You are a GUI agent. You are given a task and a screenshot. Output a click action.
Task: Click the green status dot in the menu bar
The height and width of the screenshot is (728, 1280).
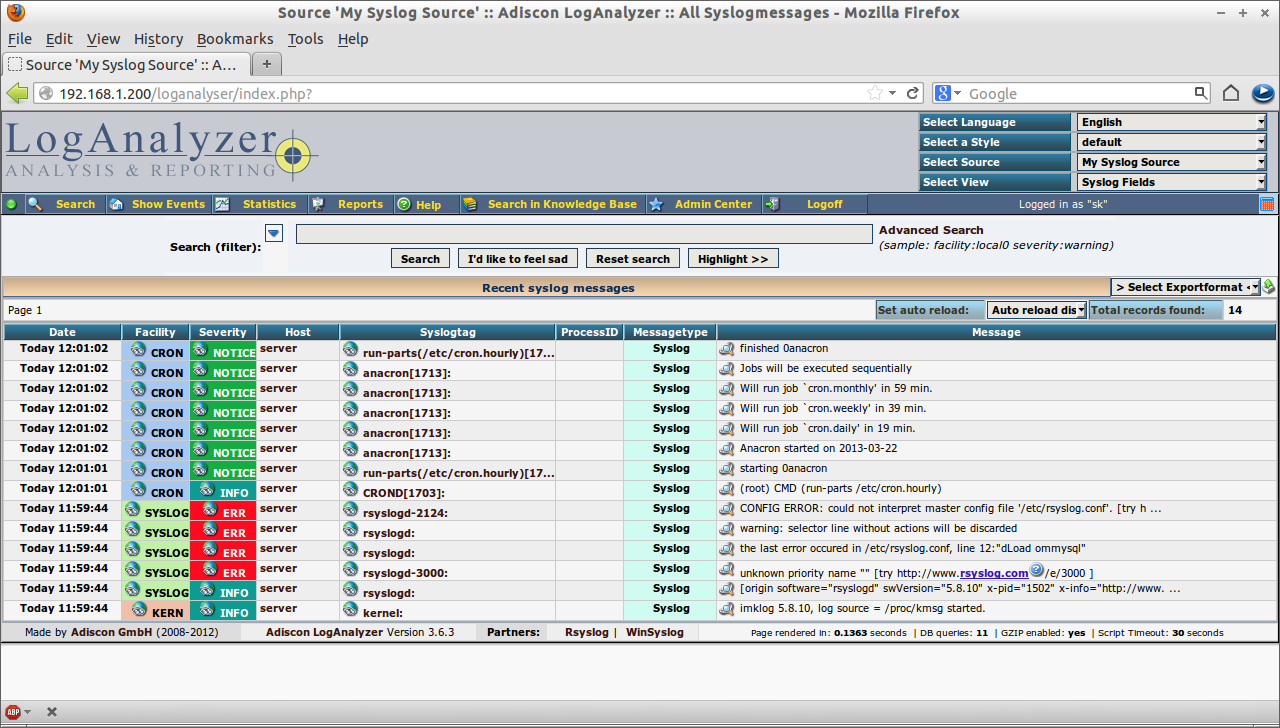pos(12,204)
